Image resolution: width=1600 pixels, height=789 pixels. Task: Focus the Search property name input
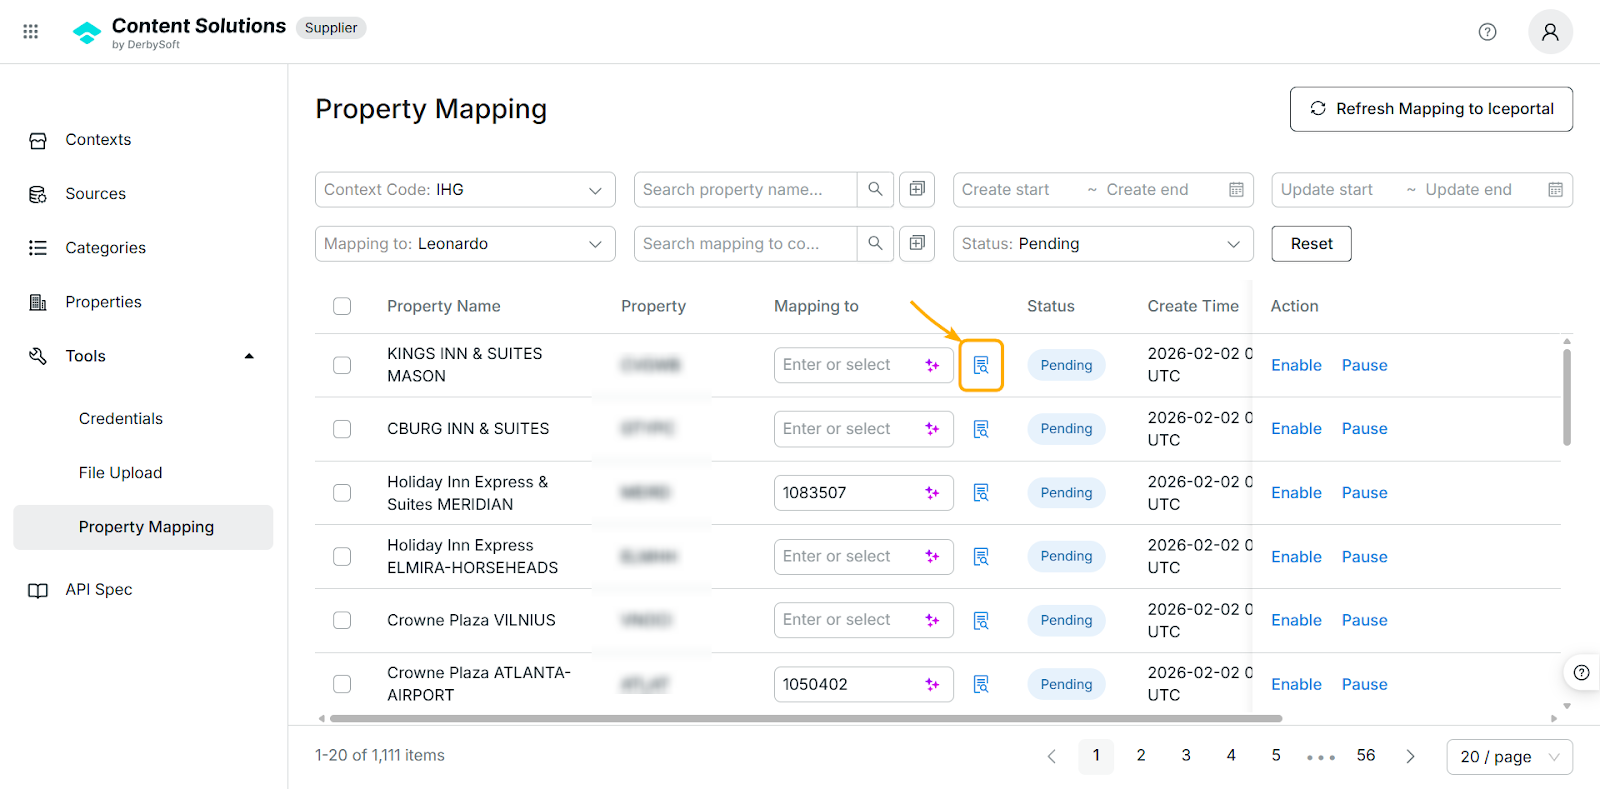tap(745, 190)
